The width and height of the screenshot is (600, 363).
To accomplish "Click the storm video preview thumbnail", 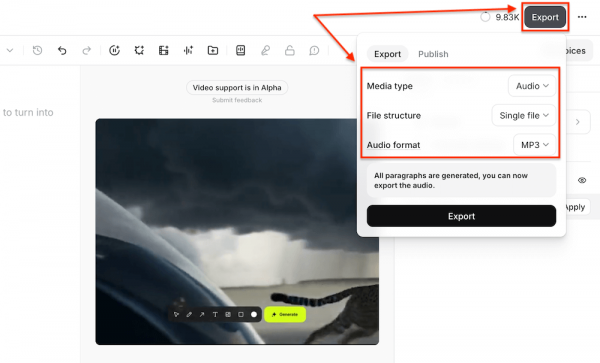I will click(x=237, y=231).
